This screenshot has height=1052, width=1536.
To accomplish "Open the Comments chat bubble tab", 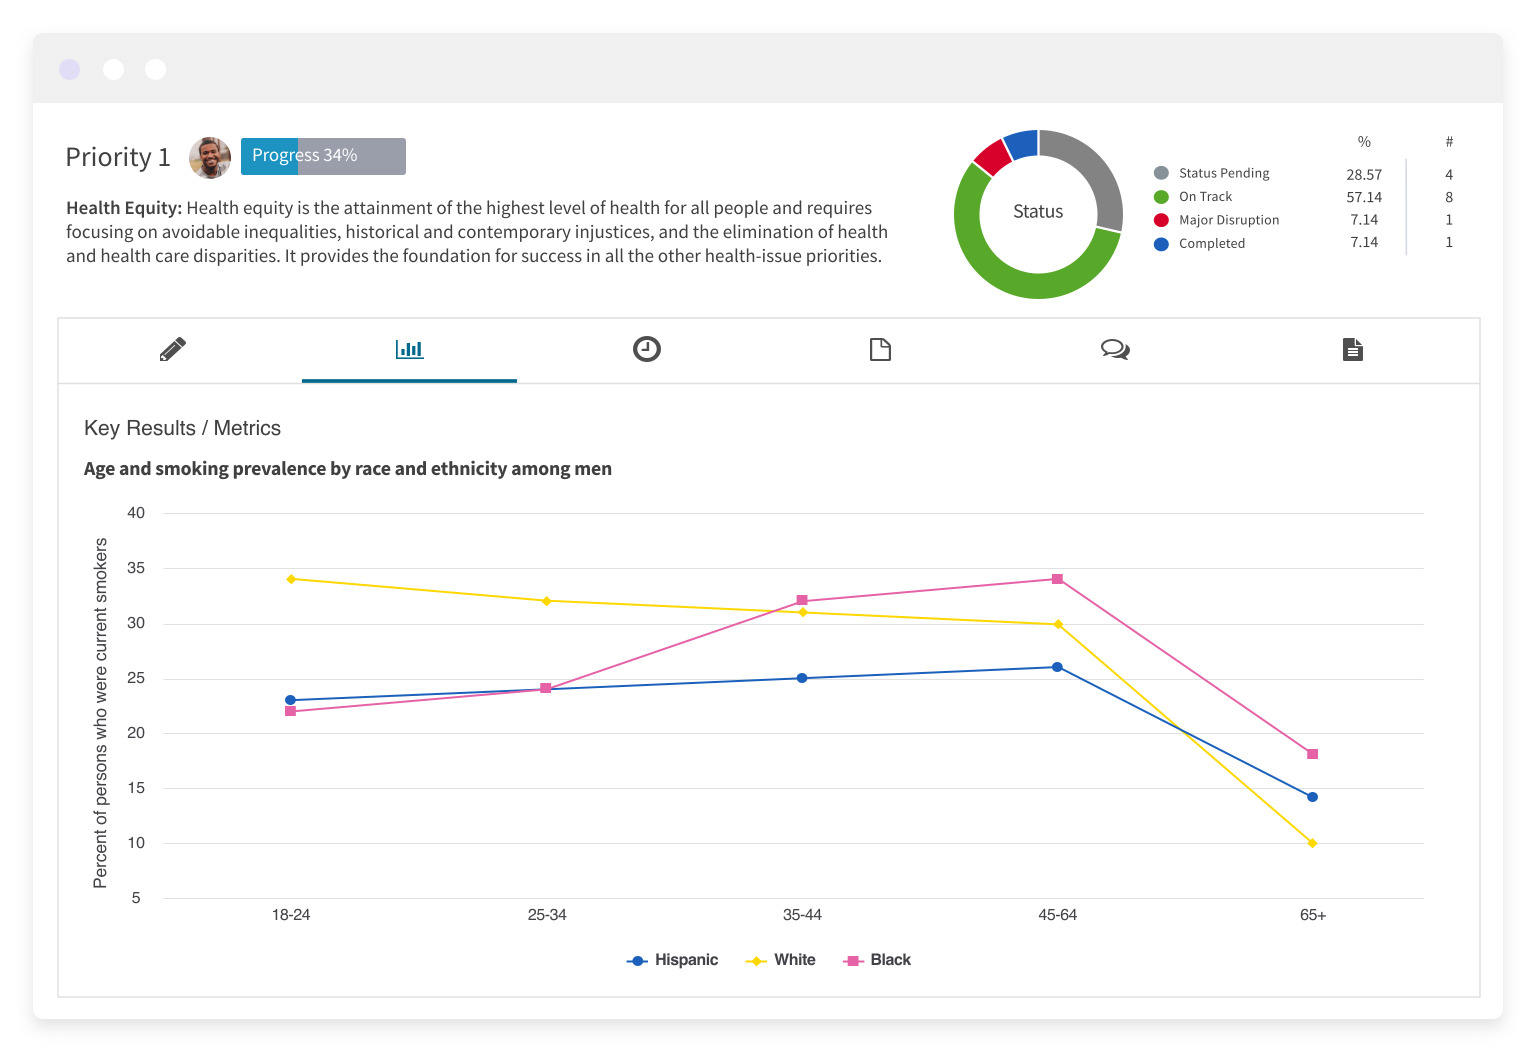I will coord(1115,350).
